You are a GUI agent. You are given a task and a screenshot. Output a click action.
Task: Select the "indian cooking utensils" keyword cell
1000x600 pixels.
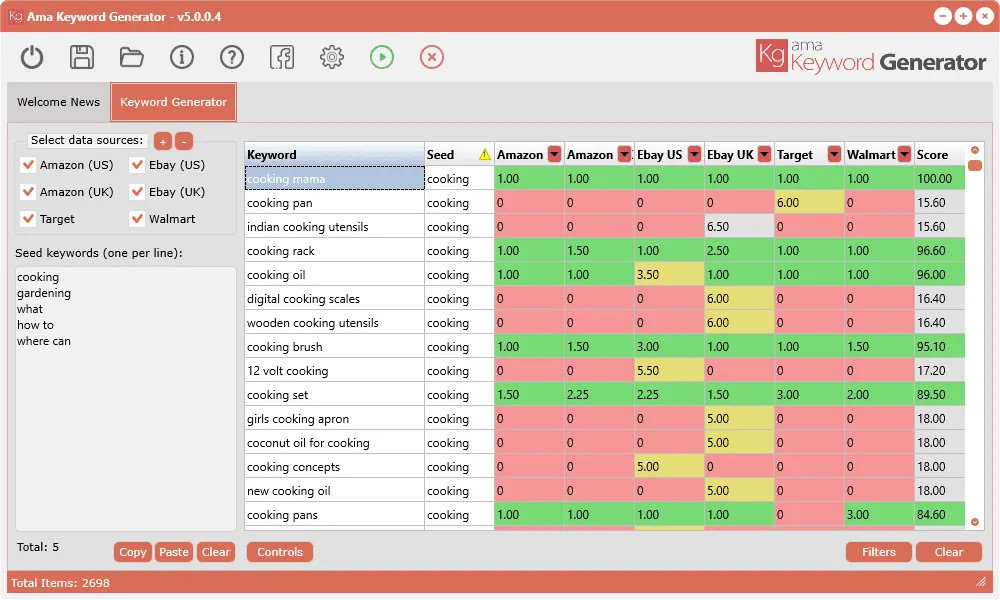click(x=335, y=227)
